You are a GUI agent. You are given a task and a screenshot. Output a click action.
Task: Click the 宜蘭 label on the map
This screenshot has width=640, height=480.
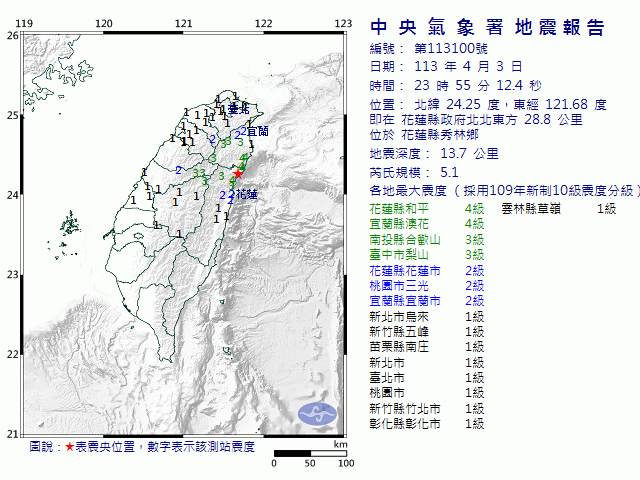(257, 131)
